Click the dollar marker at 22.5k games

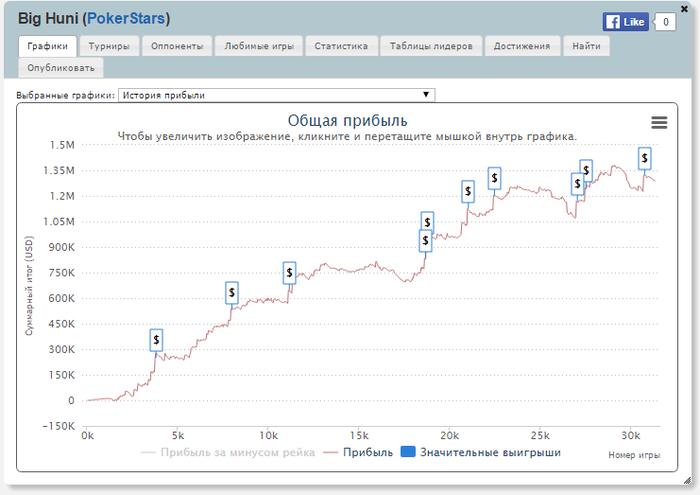tap(494, 178)
